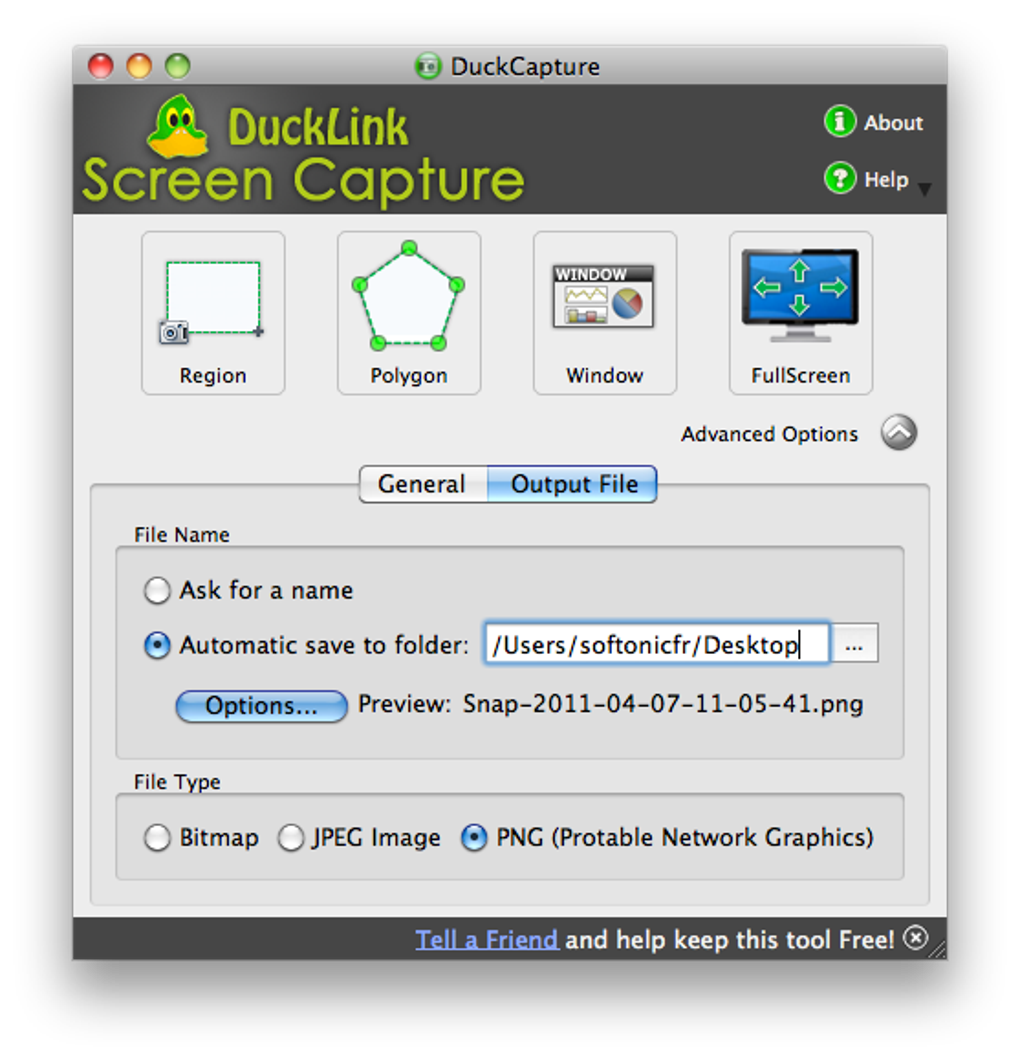Browse for folder with the ellipsis button
The image size is (1020, 1060).
click(x=854, y=644)
